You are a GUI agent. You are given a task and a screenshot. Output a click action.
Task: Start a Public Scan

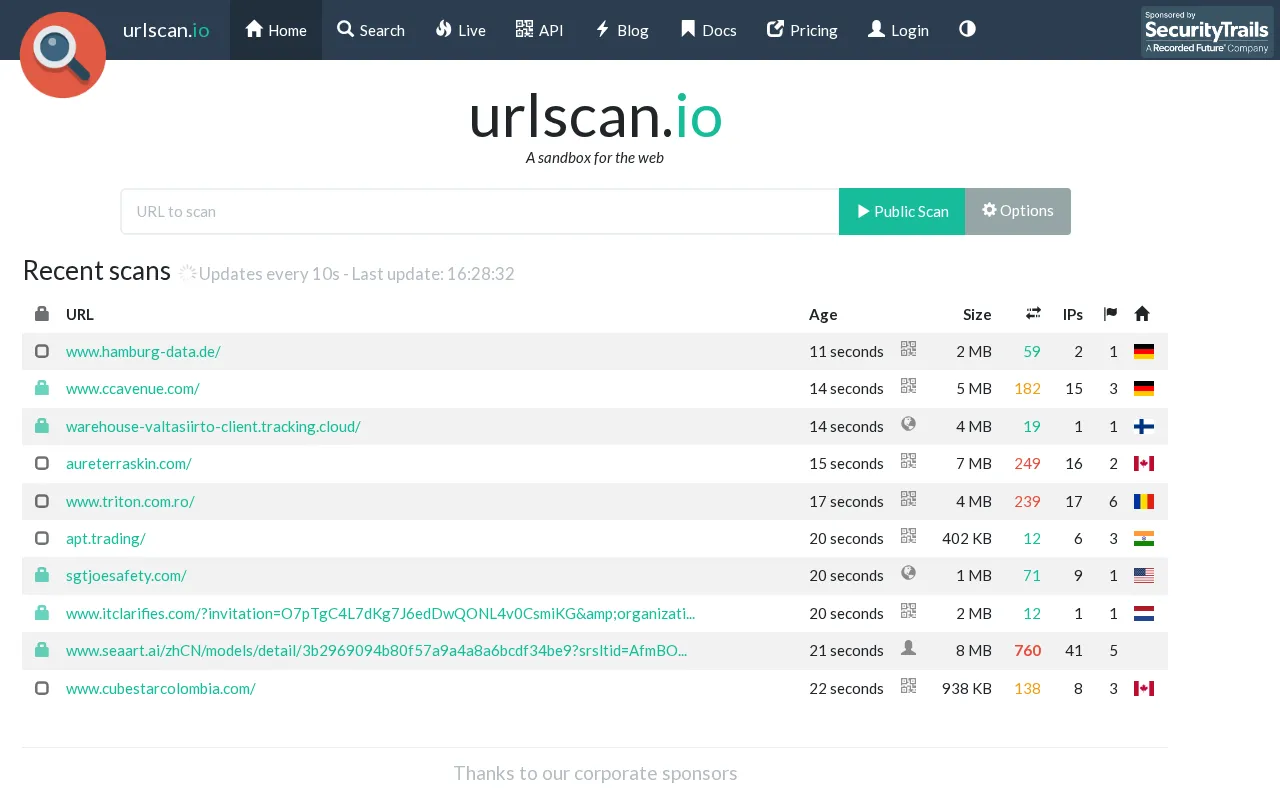[x=902, y=211]
